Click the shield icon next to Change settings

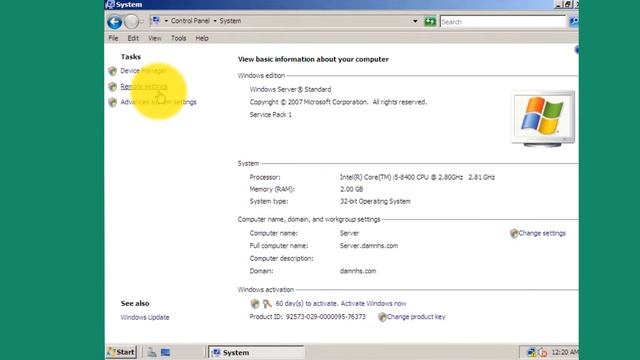point(514,233)
